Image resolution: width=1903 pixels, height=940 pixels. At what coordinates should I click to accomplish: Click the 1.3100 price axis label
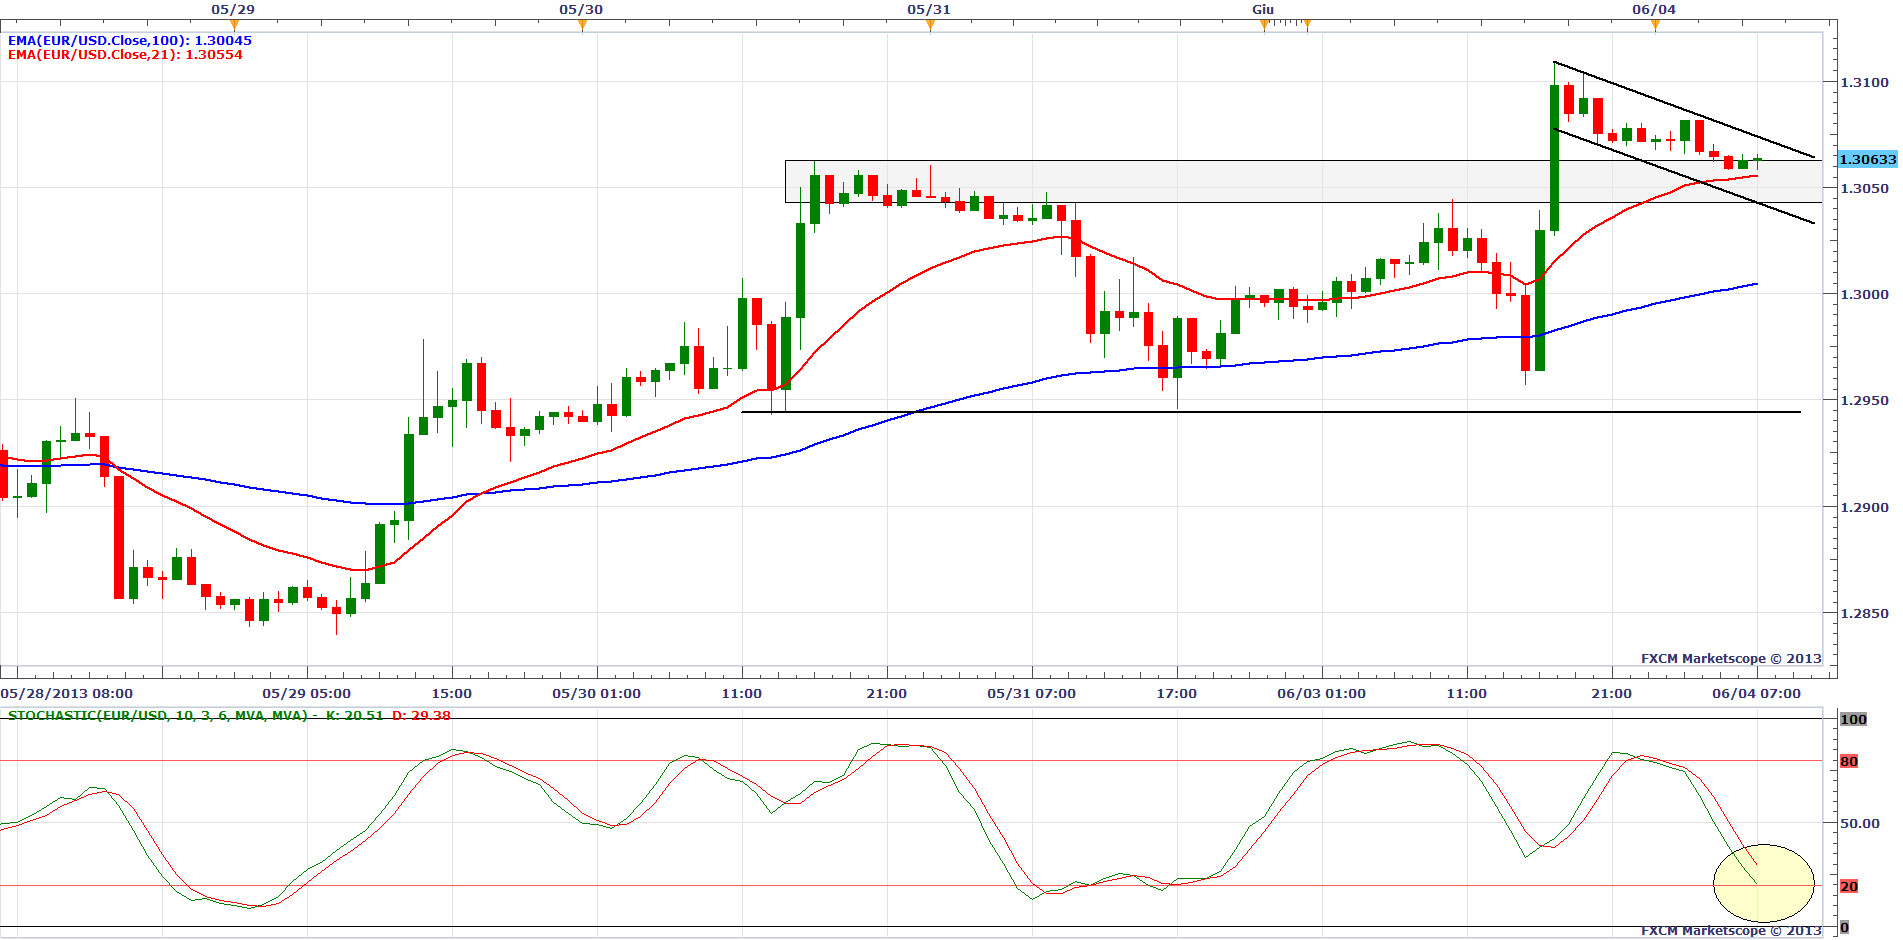tap(1864, 82)
